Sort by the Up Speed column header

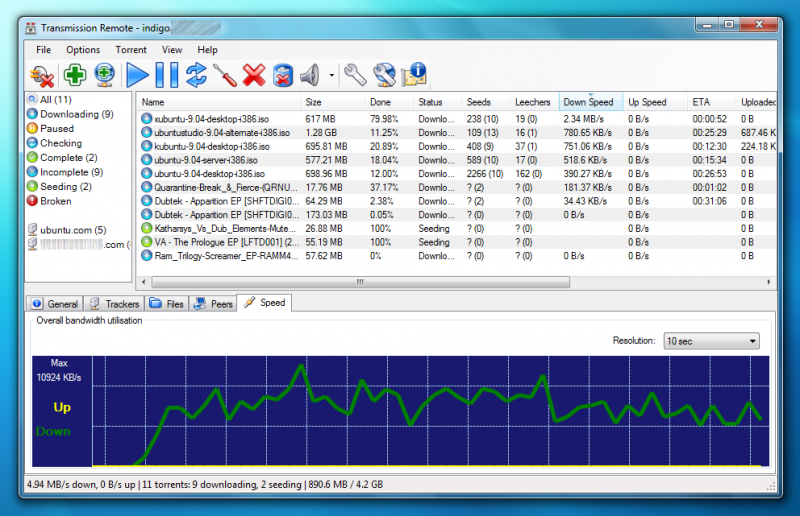tap(655, 102)
